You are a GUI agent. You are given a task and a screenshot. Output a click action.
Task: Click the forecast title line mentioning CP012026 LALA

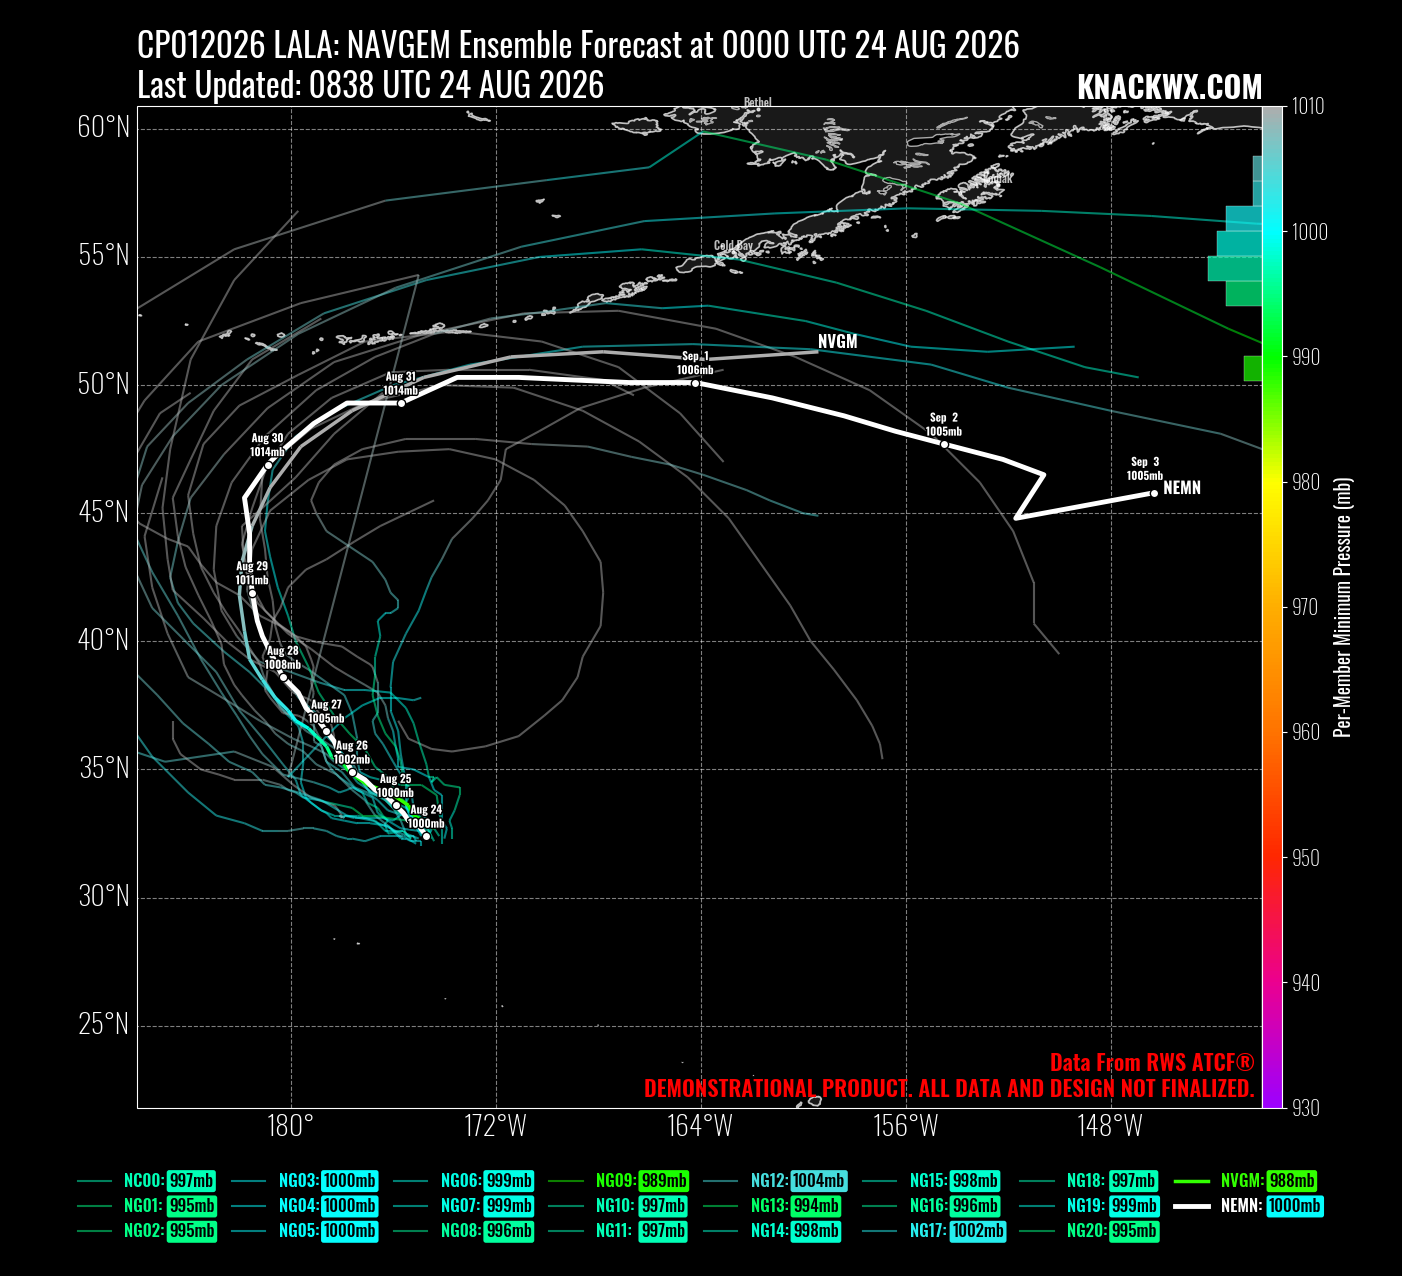pyautogui.click(x=578, y=45)
